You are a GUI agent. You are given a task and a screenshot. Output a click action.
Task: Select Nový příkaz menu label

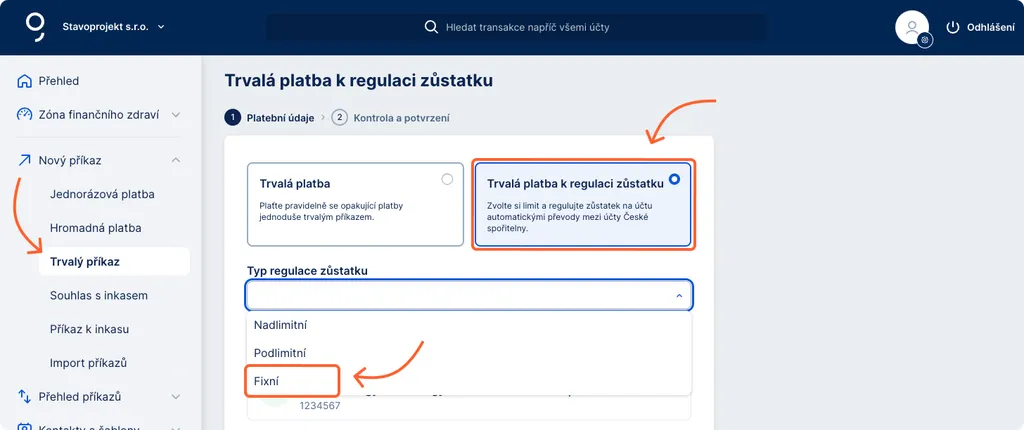[x=70, y=160]
